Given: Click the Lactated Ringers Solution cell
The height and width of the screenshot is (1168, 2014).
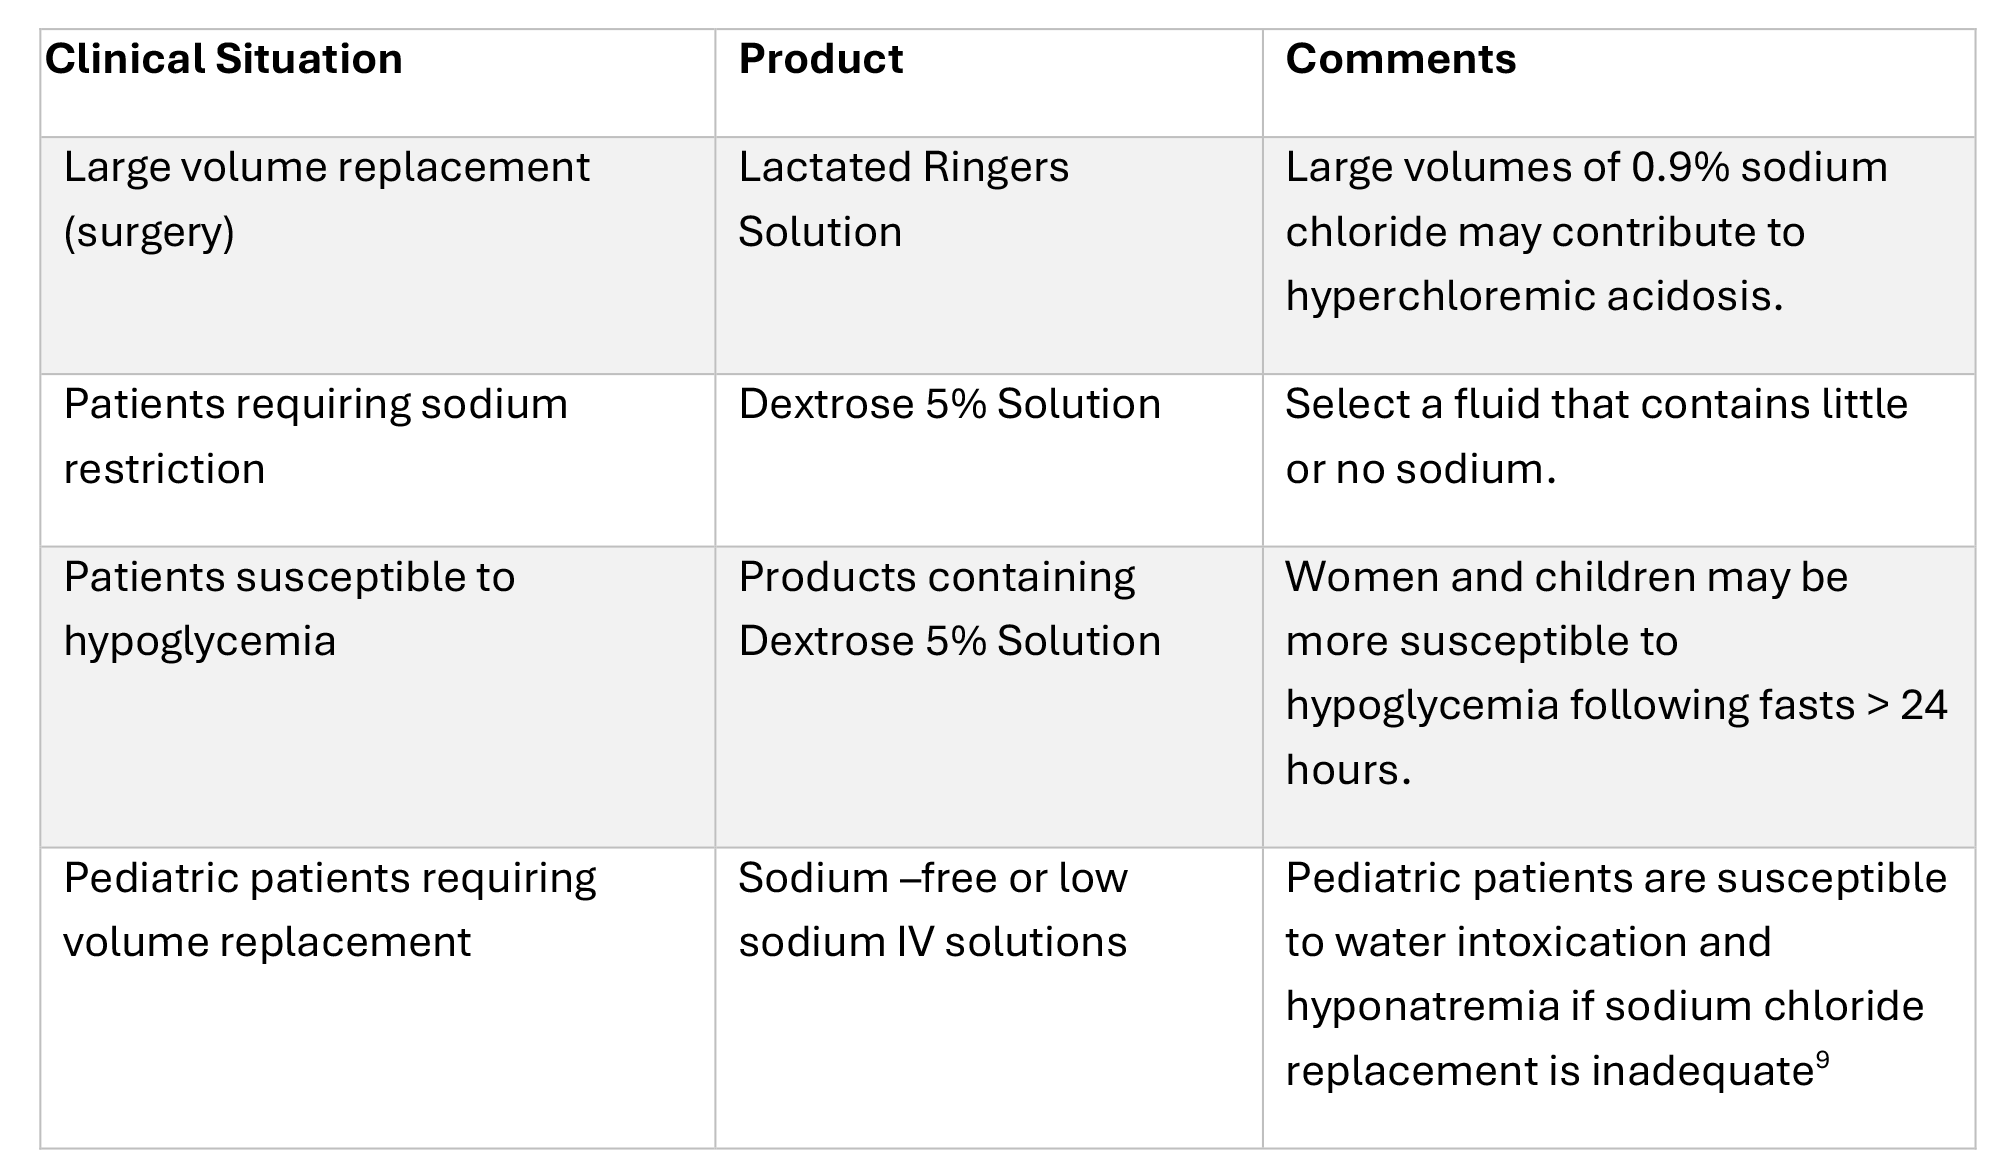Looking at the screenshot, I should tap(903, 199).
